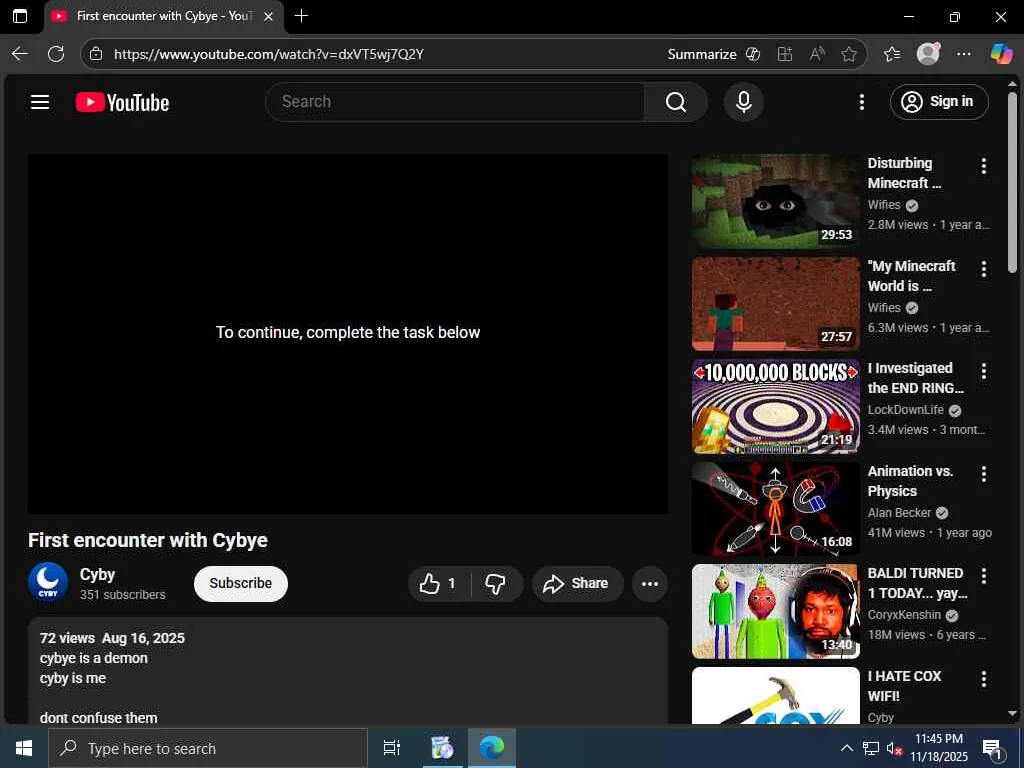Open the LockDownLife channel link
This screenshot has height=768, width=1024.
(x=905, y=409)
